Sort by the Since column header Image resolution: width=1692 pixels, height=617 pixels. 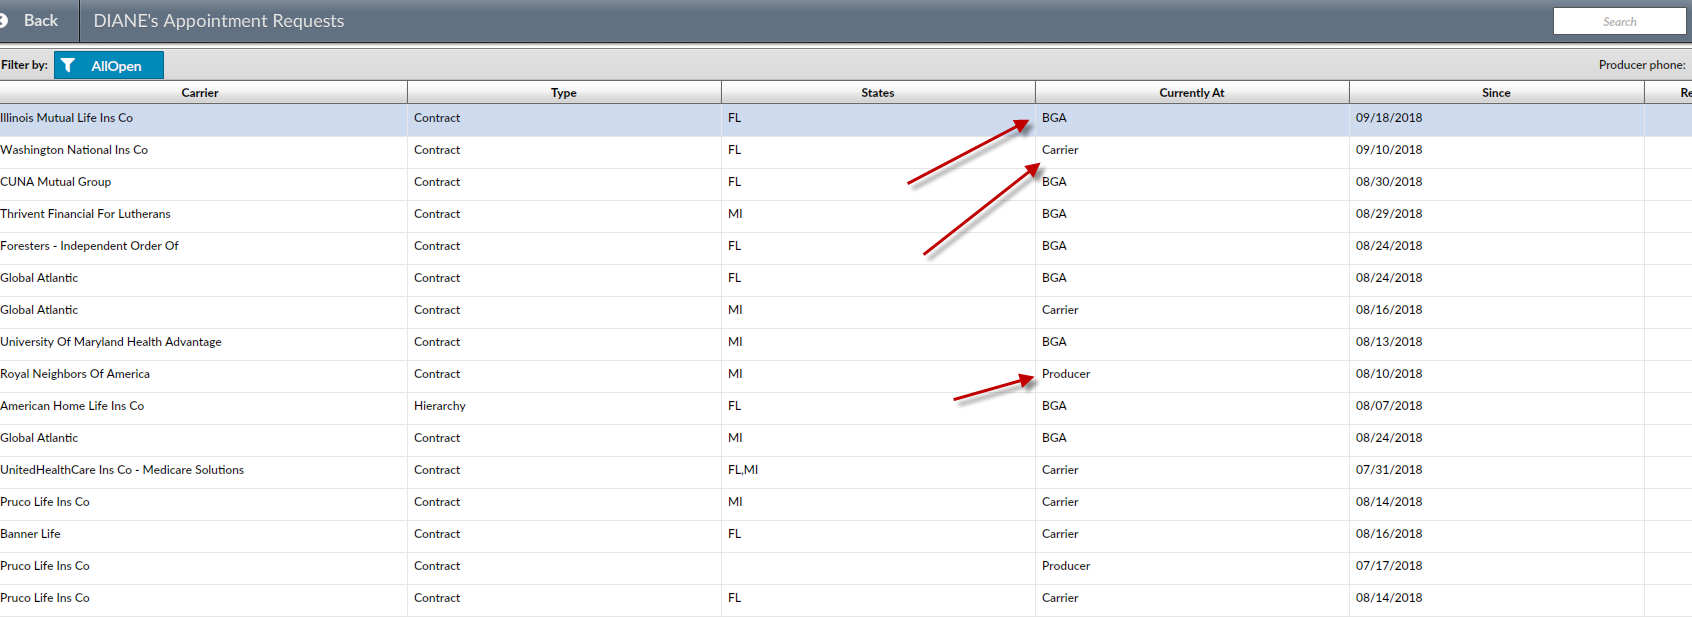pos(1496,93)
